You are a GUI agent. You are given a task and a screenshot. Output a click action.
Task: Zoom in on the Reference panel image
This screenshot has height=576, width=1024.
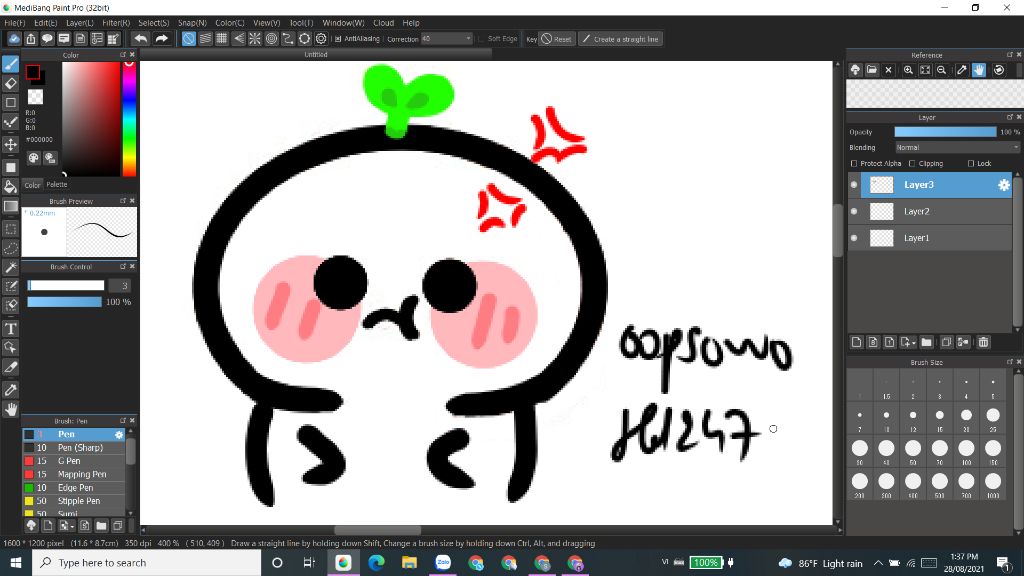click(x=908, y=70)
